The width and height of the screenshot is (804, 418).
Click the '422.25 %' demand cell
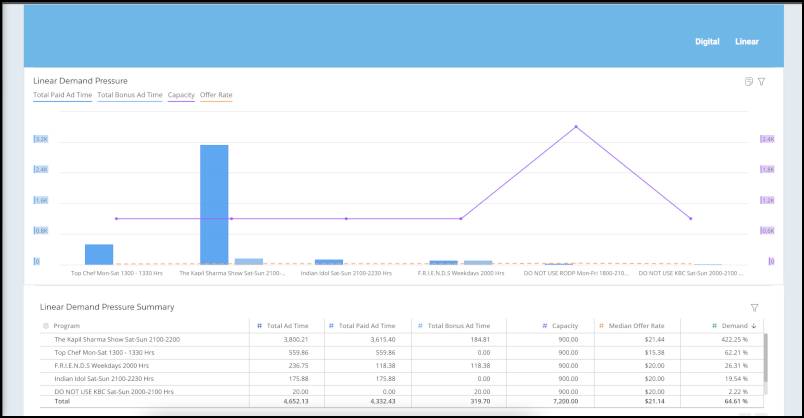point(734,340)
